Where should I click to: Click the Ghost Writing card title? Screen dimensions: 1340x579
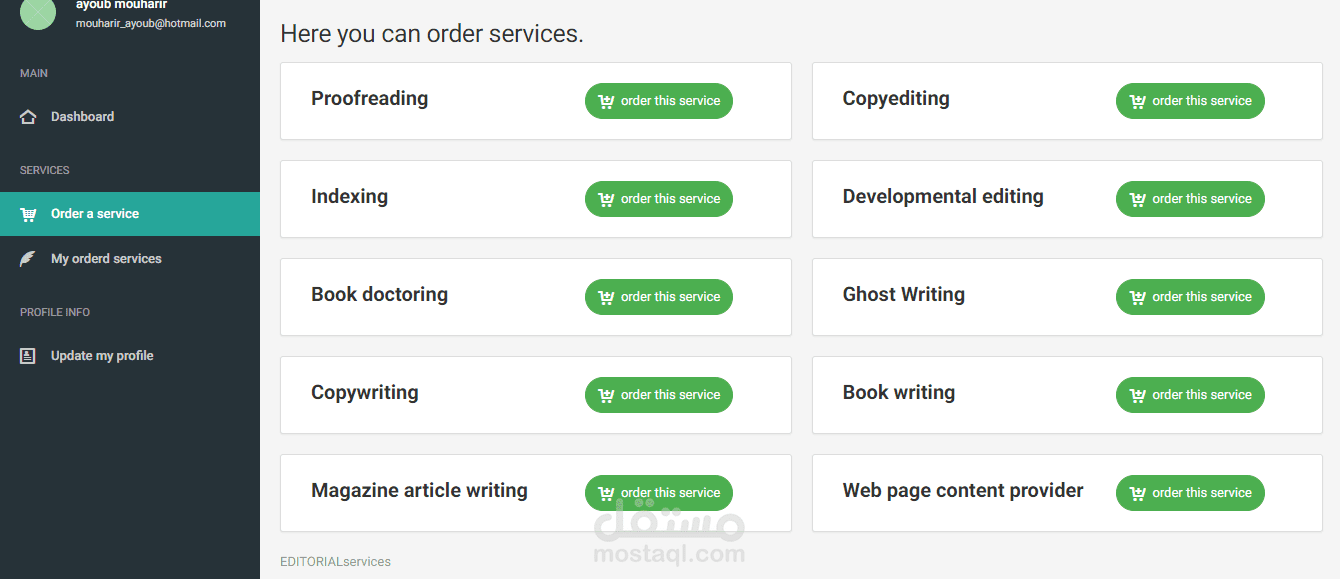[904, 295]
